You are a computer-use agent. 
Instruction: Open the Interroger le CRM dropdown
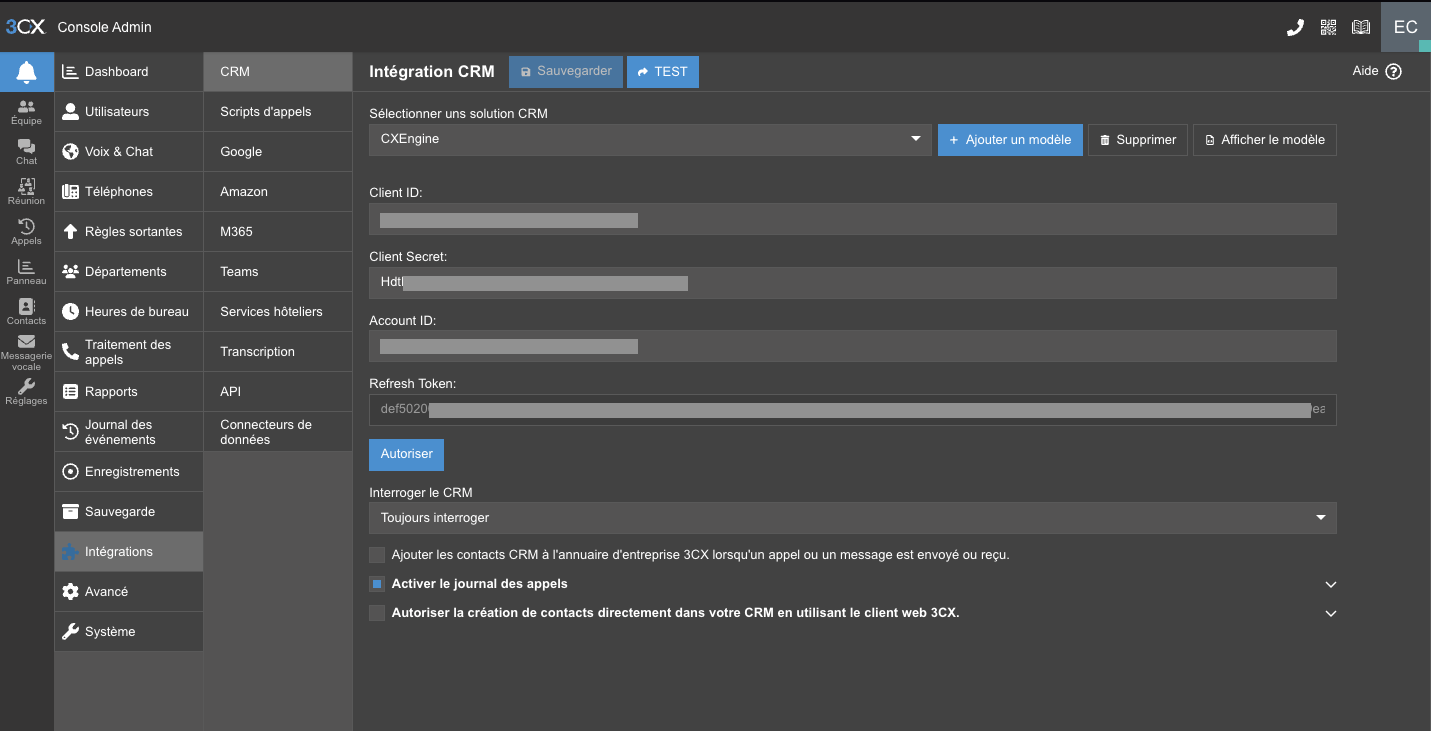(852, 517)
